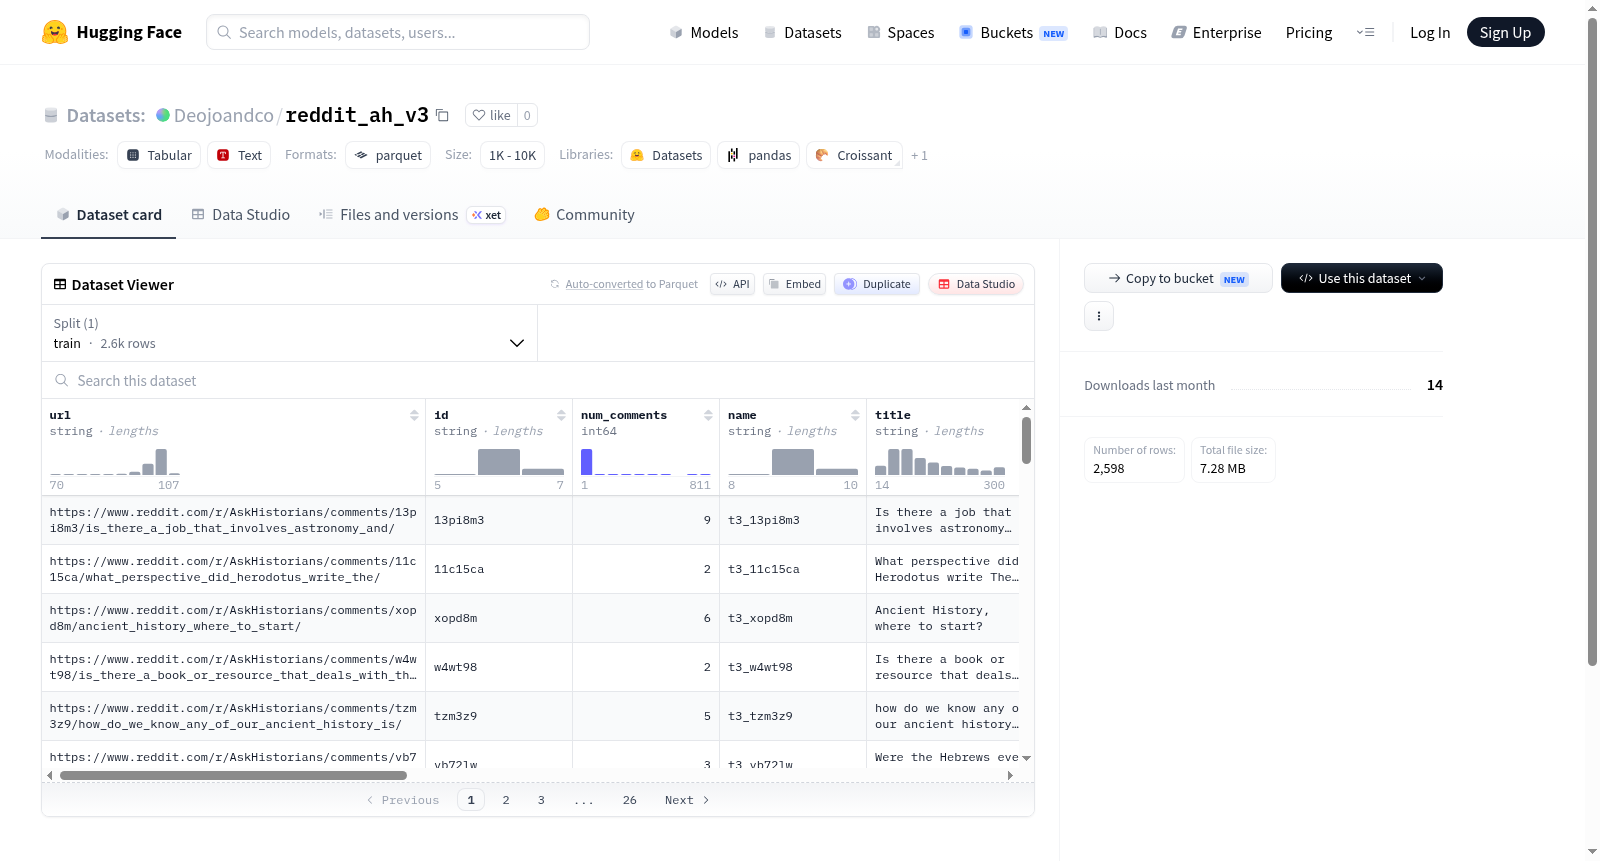
Task: Sort the url column with its arrows
Action: point(414,415)
